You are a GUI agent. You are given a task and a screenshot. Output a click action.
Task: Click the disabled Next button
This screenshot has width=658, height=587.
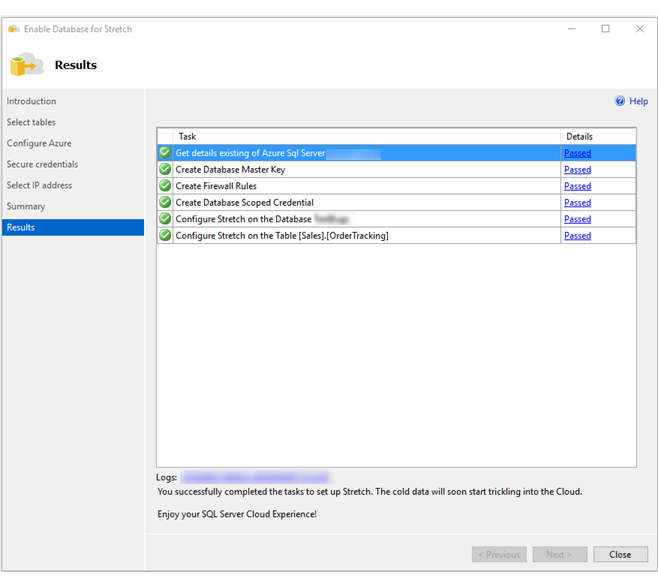[559, 554]
